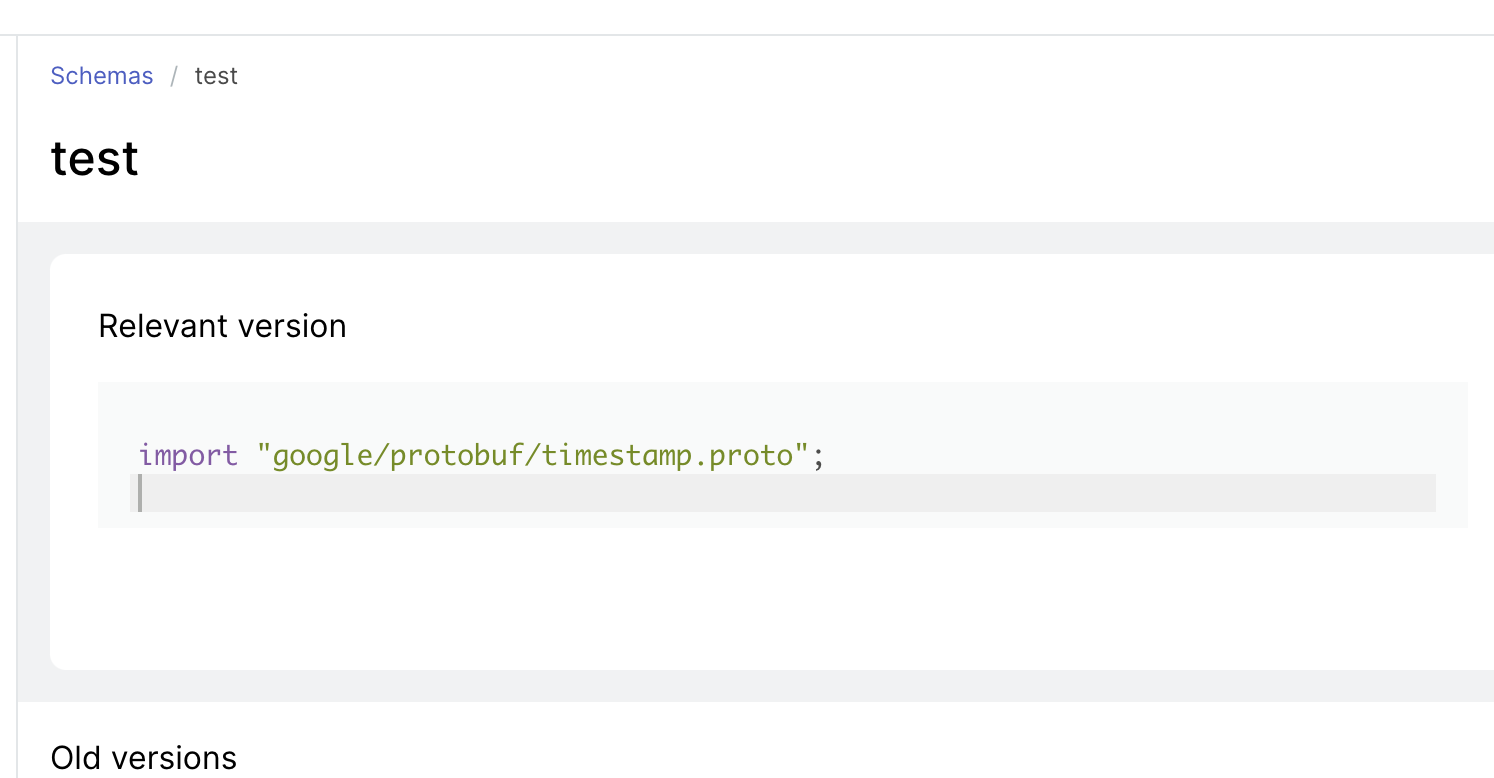Select the Old versions section heading
Screen dimensions: 1494x778
point(143,757)
